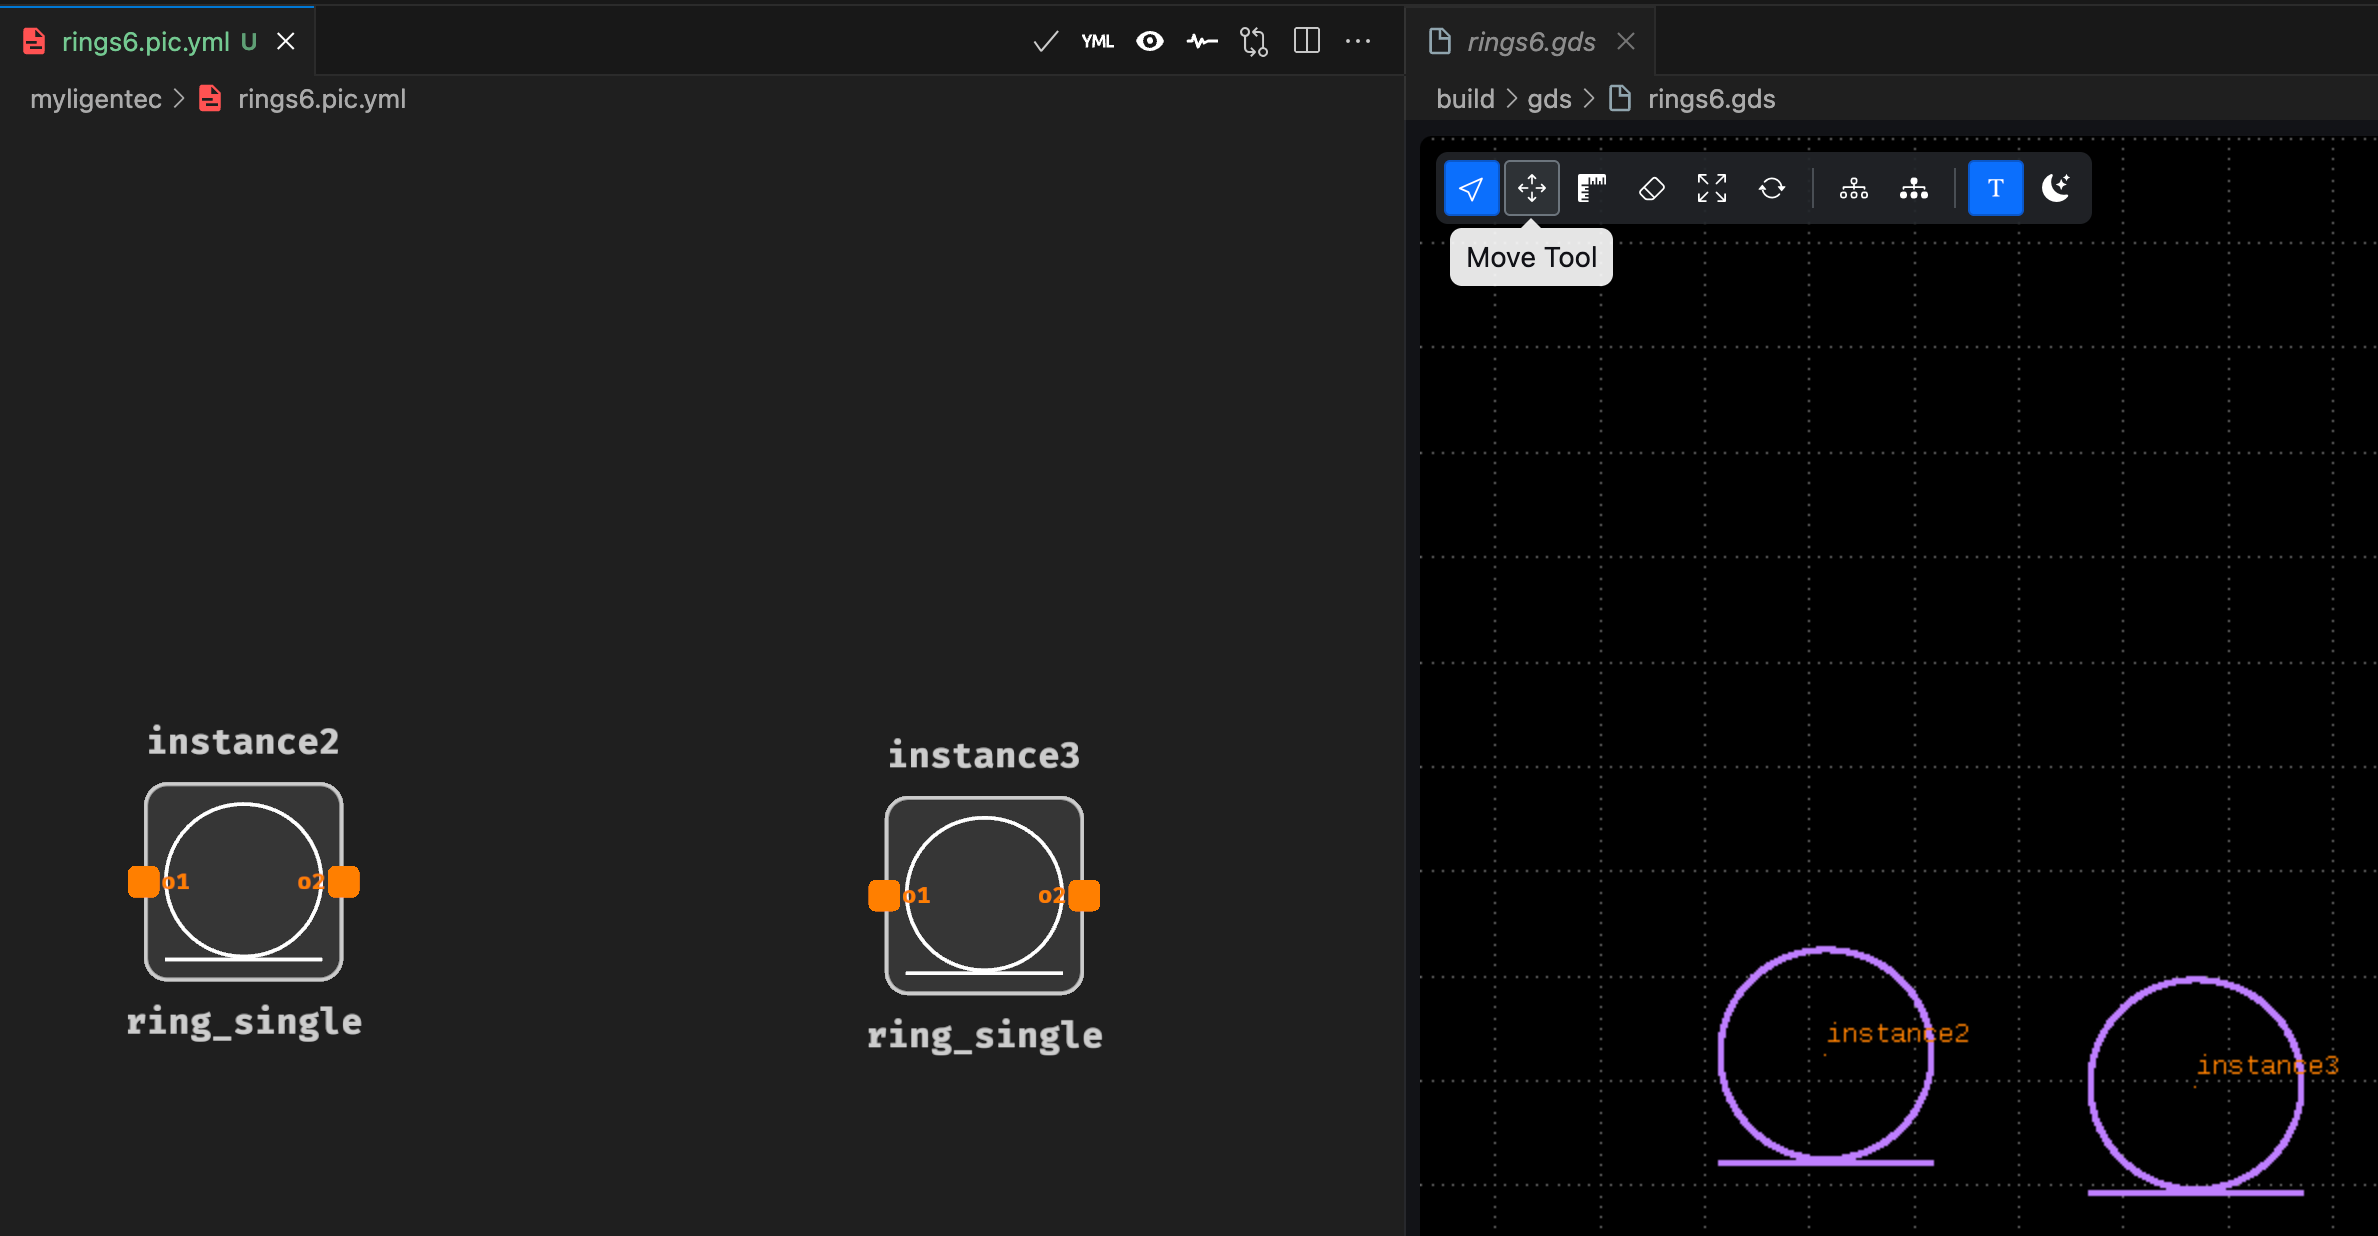The width and height of the screenshot is (2378, 1236).
Task: Expand the myligentec breadcrumb folder
Action: pyautogui.click(x=96, y=99)
